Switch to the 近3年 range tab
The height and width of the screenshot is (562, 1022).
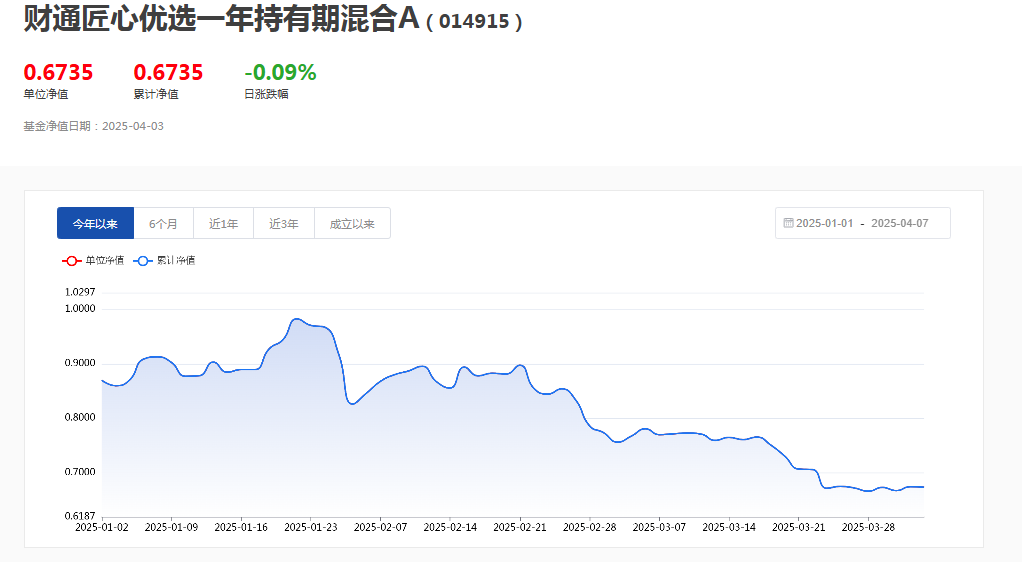(x=284, y=224)
